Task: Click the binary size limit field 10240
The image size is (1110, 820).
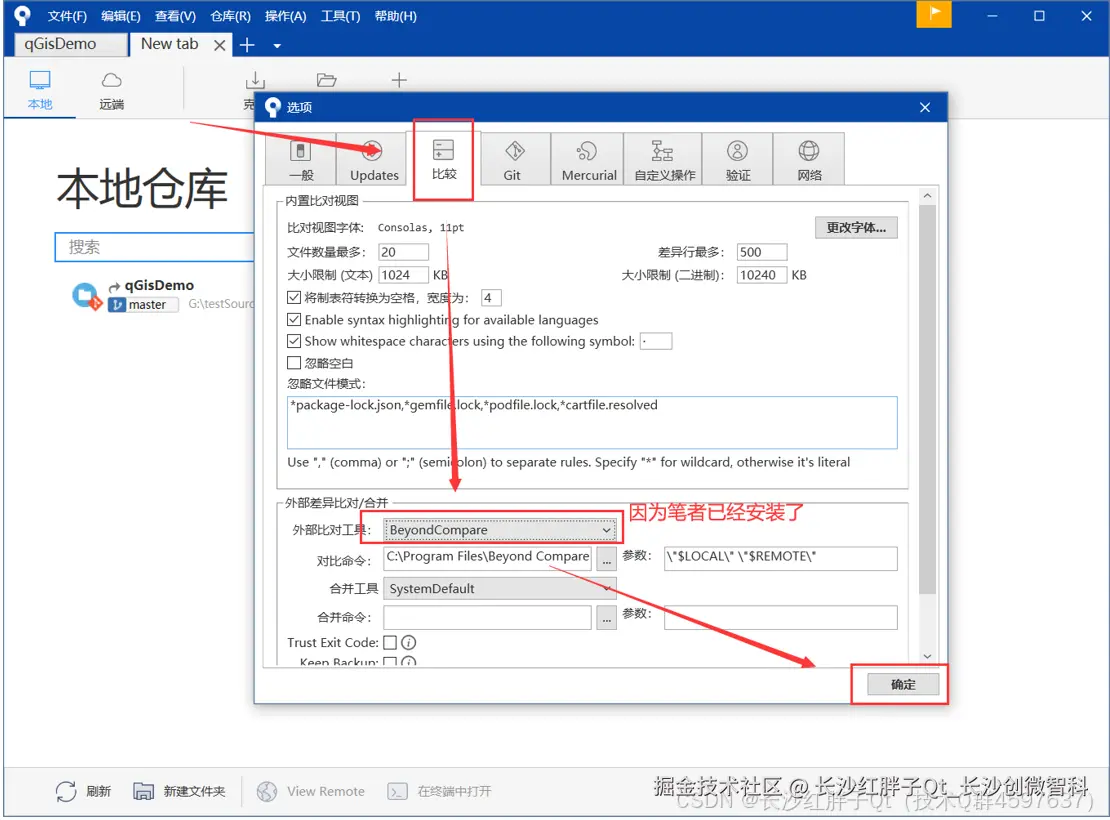Action: click(762, 275)
